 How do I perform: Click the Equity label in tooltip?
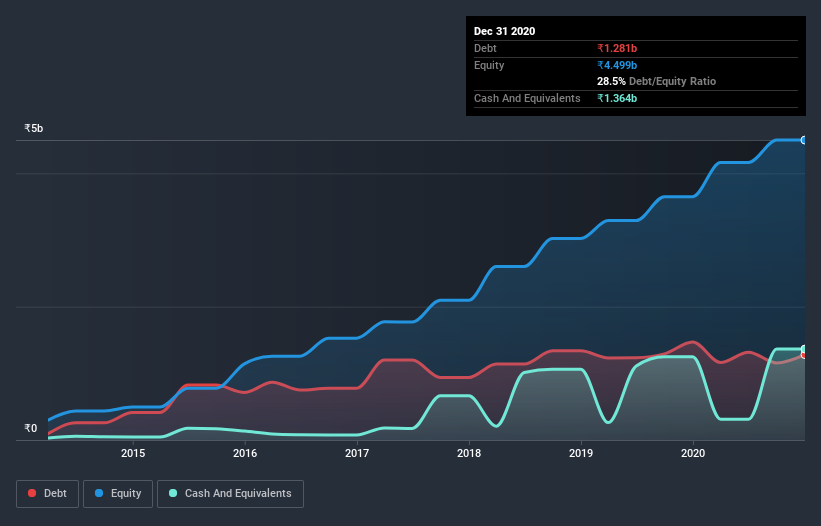pos(489,65)
